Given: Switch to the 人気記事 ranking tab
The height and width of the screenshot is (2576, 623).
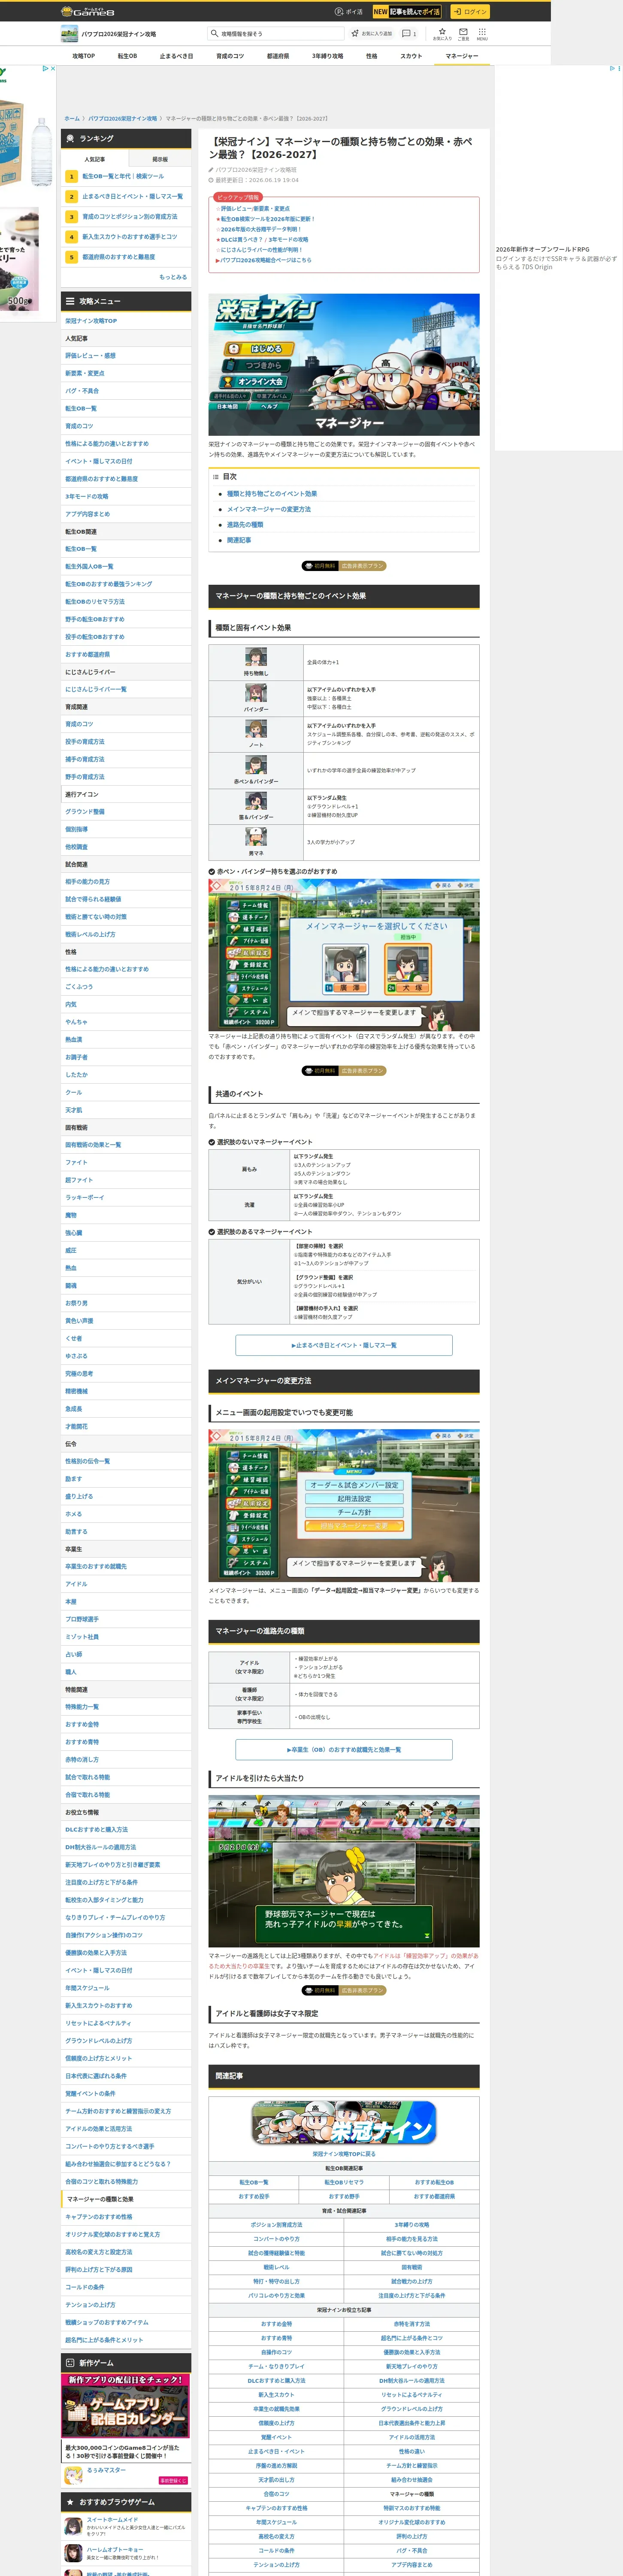Looking at the screenshot, I should click(95, 159).
